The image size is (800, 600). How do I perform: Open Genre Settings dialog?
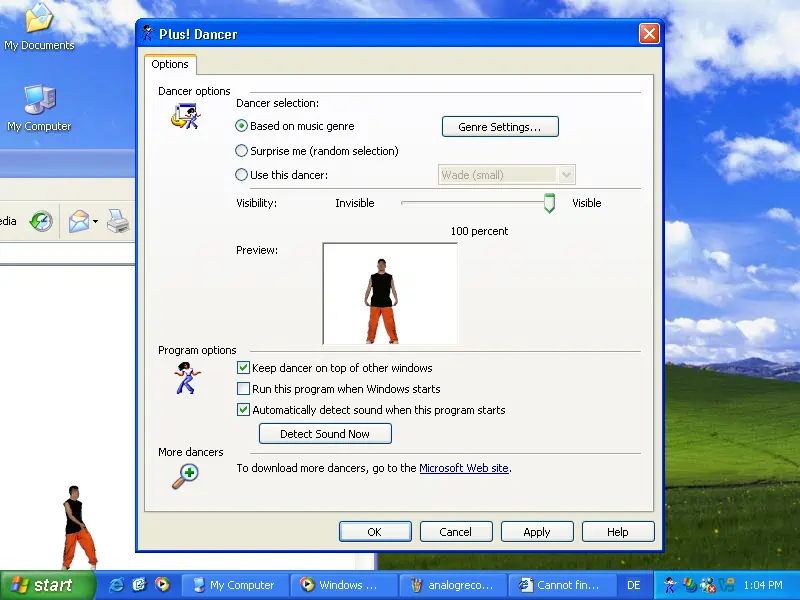click(x=500, y=127)
